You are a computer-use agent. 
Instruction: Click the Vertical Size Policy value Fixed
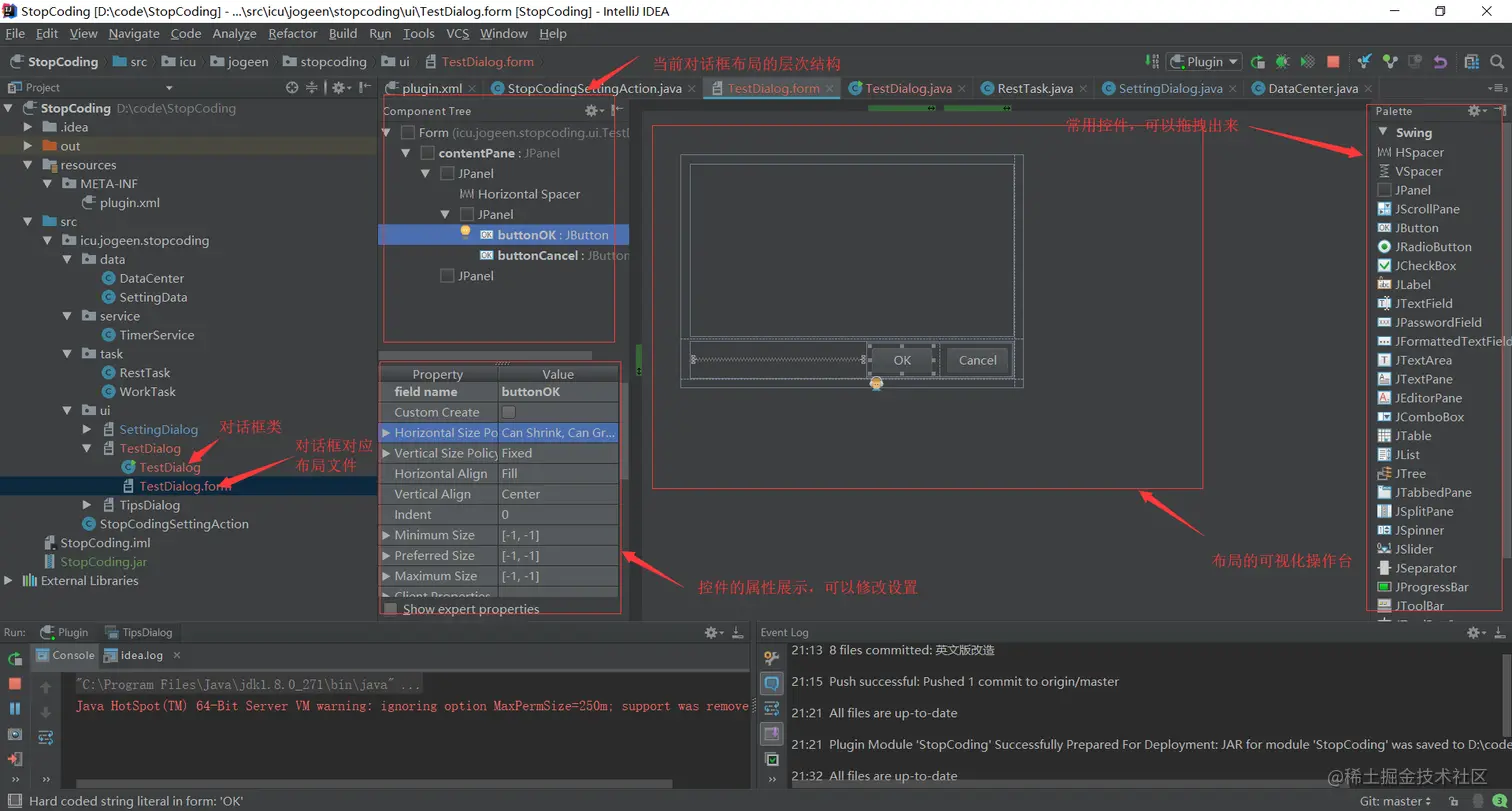(x=558, y=453)
